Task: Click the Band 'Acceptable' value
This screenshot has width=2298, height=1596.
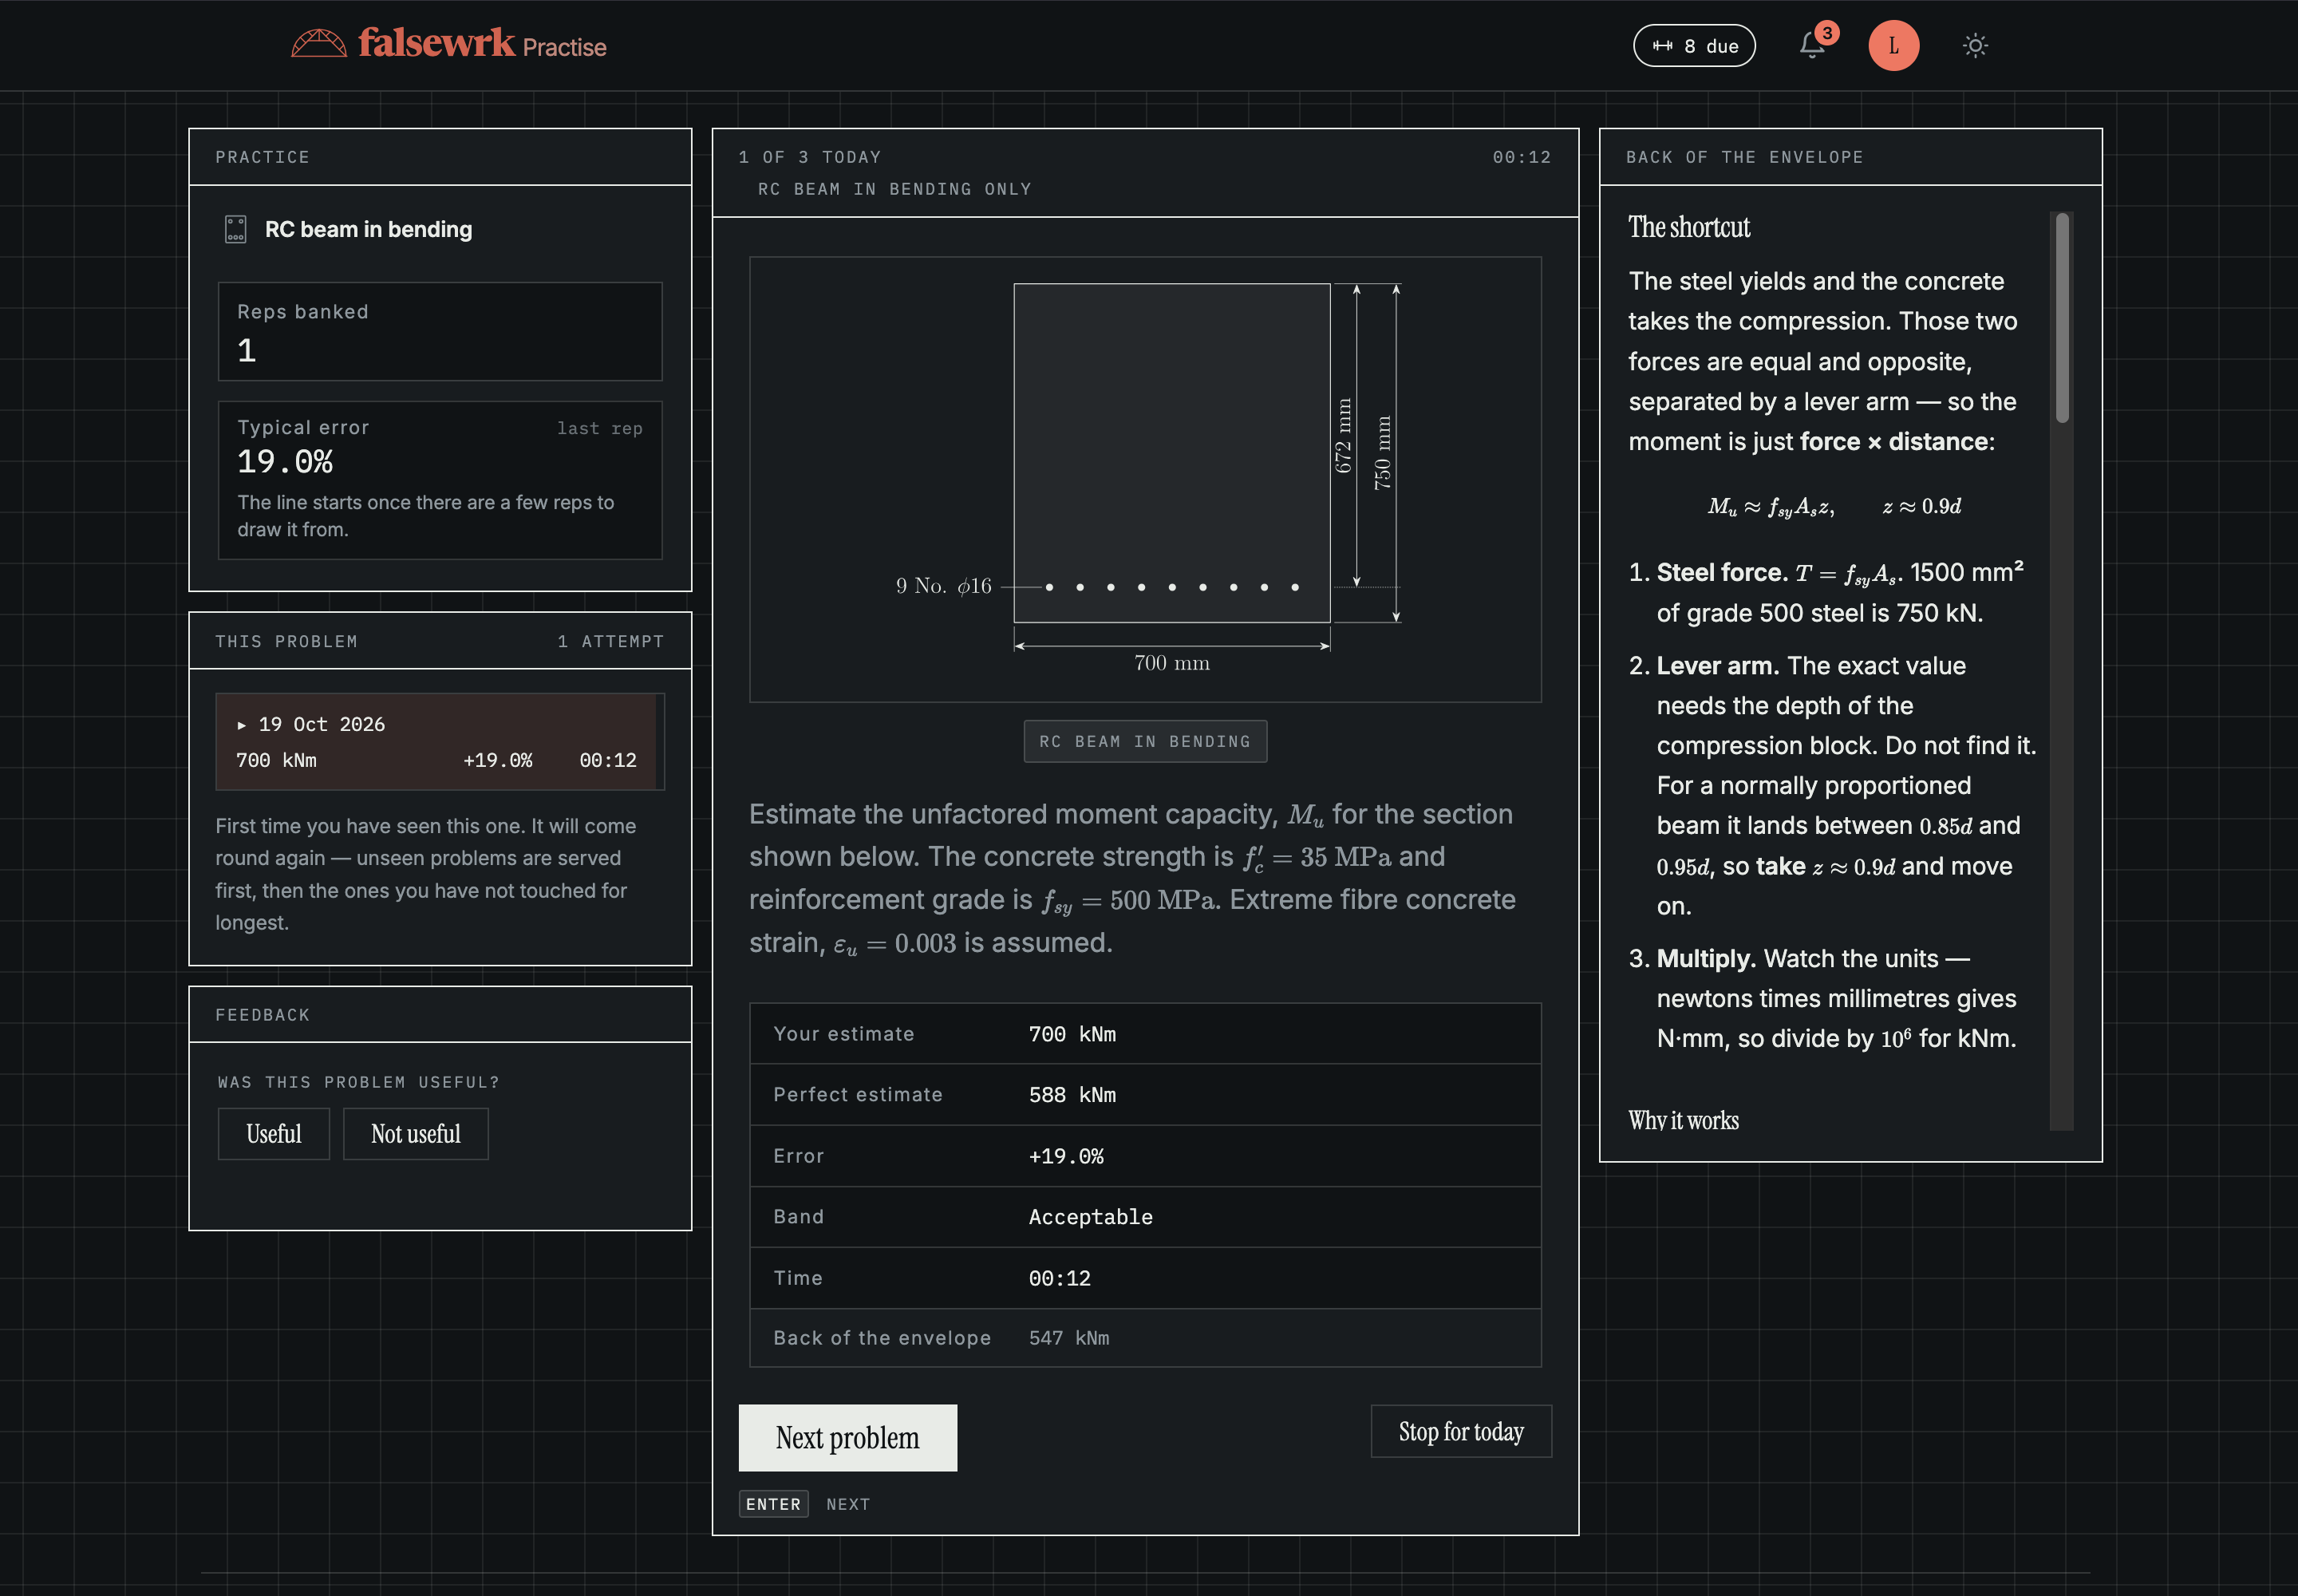Action: (x=1090, y=1217)
